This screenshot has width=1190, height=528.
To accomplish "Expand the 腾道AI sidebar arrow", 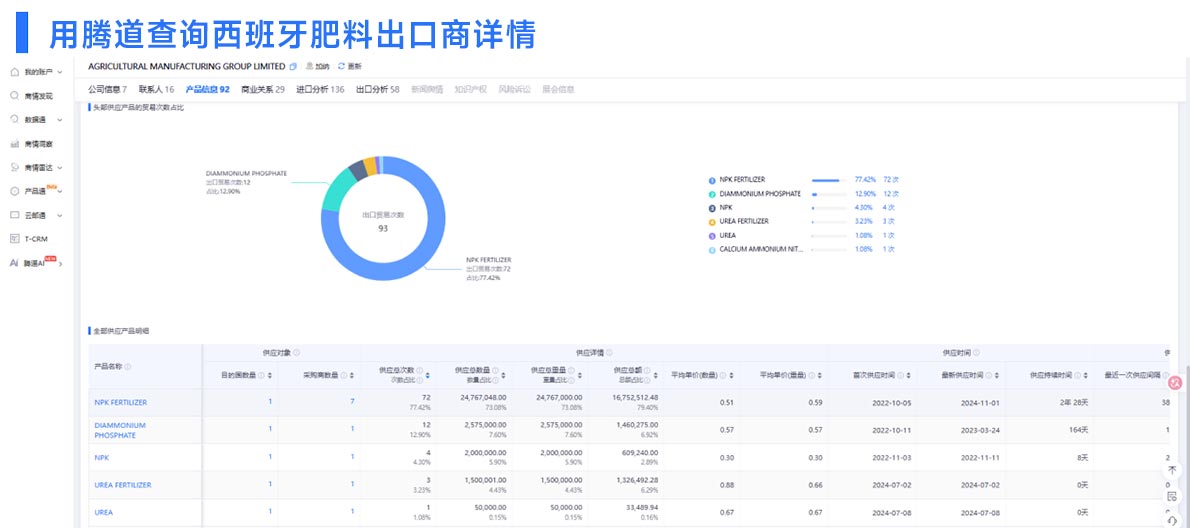I will (61, 264).
